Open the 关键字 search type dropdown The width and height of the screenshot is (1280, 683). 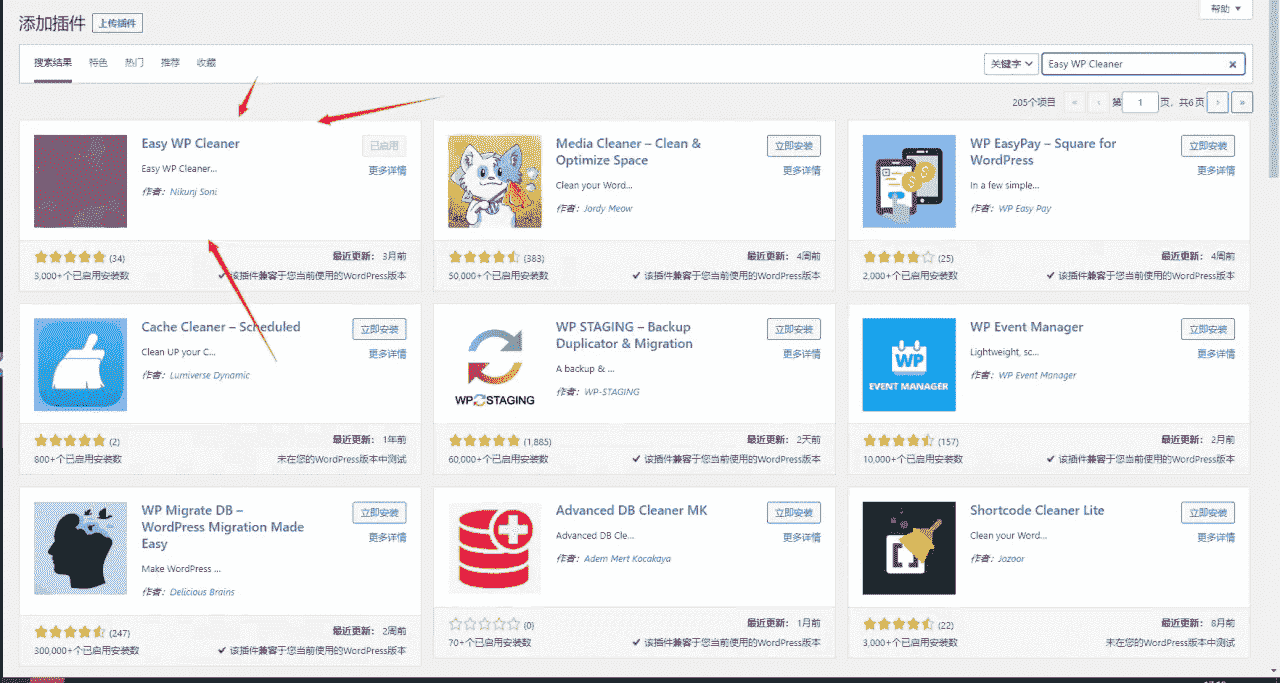tap(1010, 64)
